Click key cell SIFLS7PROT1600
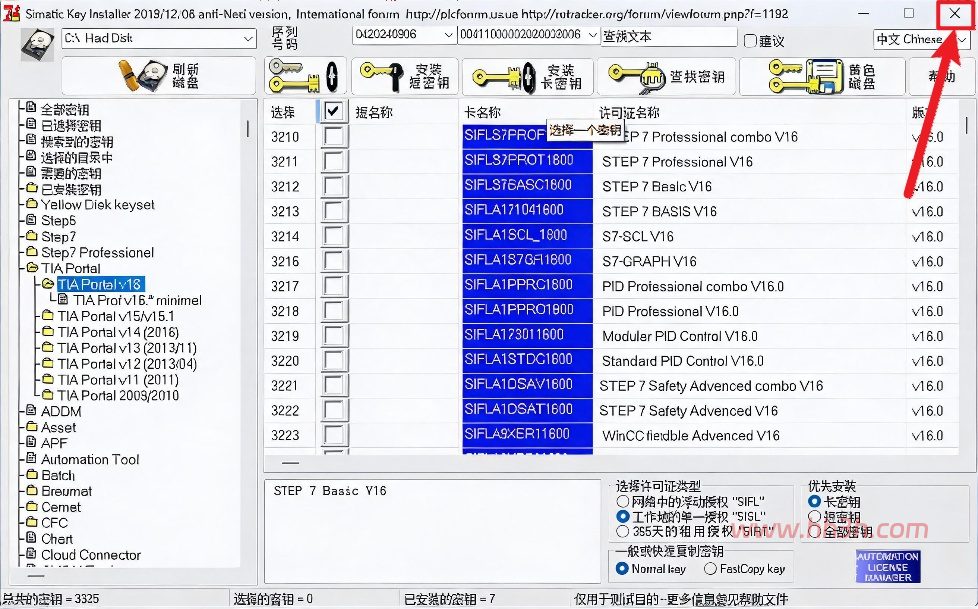Screen dimensions: 978x609 click(527, 161)
